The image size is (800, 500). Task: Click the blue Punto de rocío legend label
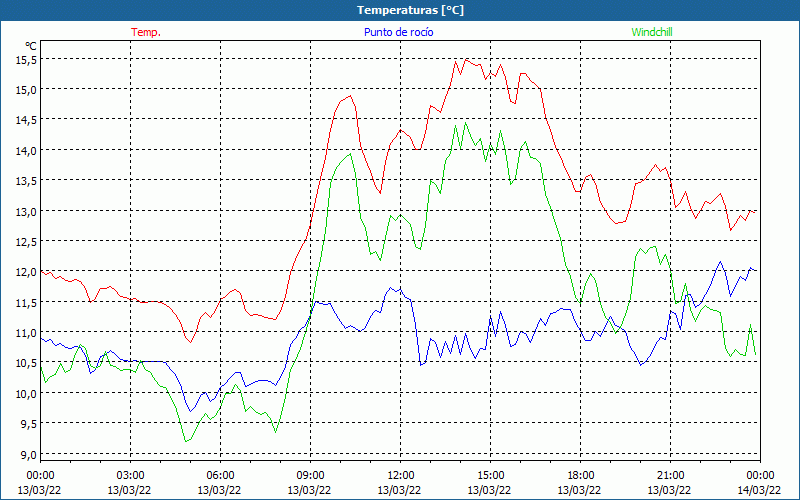coord(398,32)
